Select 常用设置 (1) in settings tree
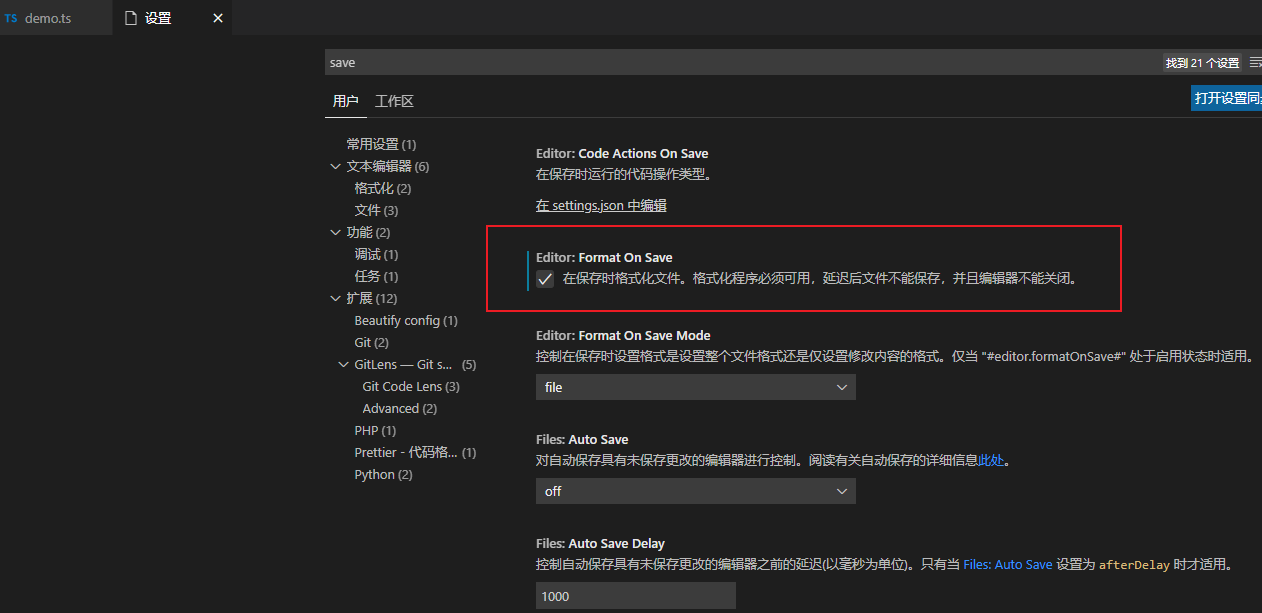The height and width of the screenshot is (613, 1262). [381, 144]
